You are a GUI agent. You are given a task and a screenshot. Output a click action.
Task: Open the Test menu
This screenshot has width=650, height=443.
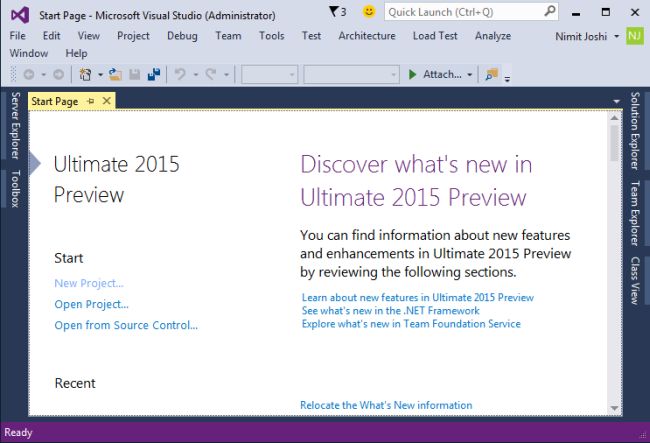[x=311, y=36]
